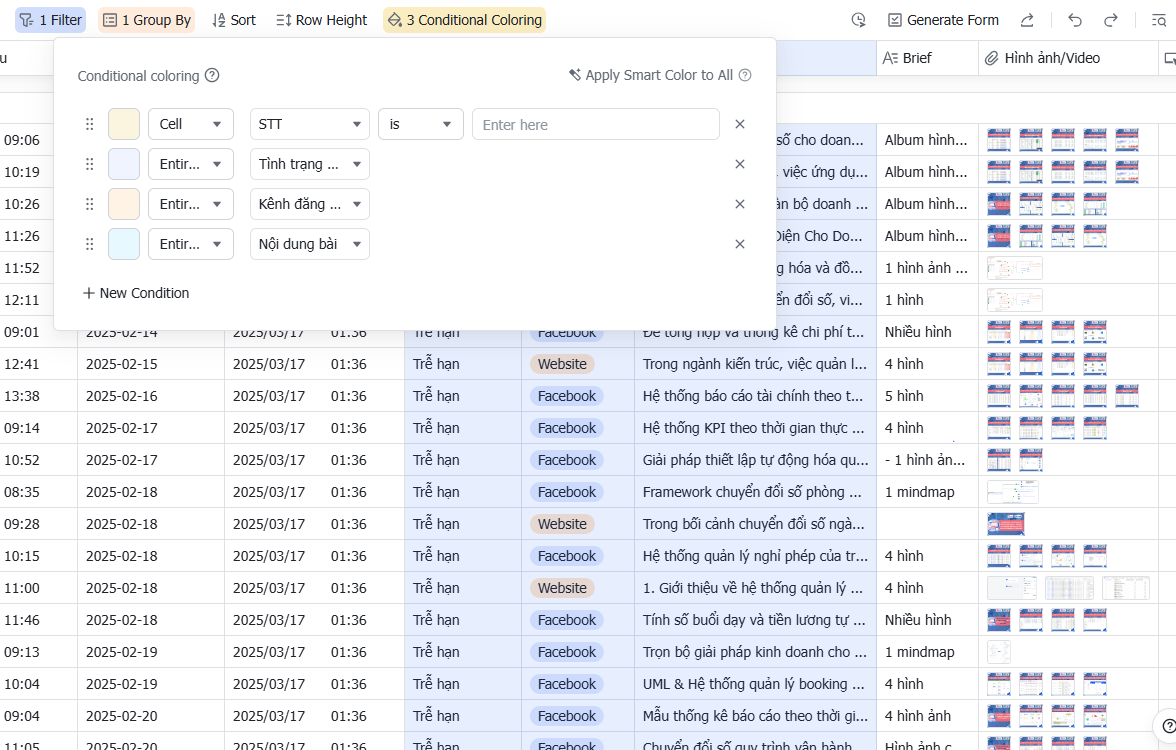This screenshot has width=1176, height=750.
Task: Select cell 'UML & Hệ thống quản lý booking ...'
Action: pyautogui.click(x=755, y=684)
